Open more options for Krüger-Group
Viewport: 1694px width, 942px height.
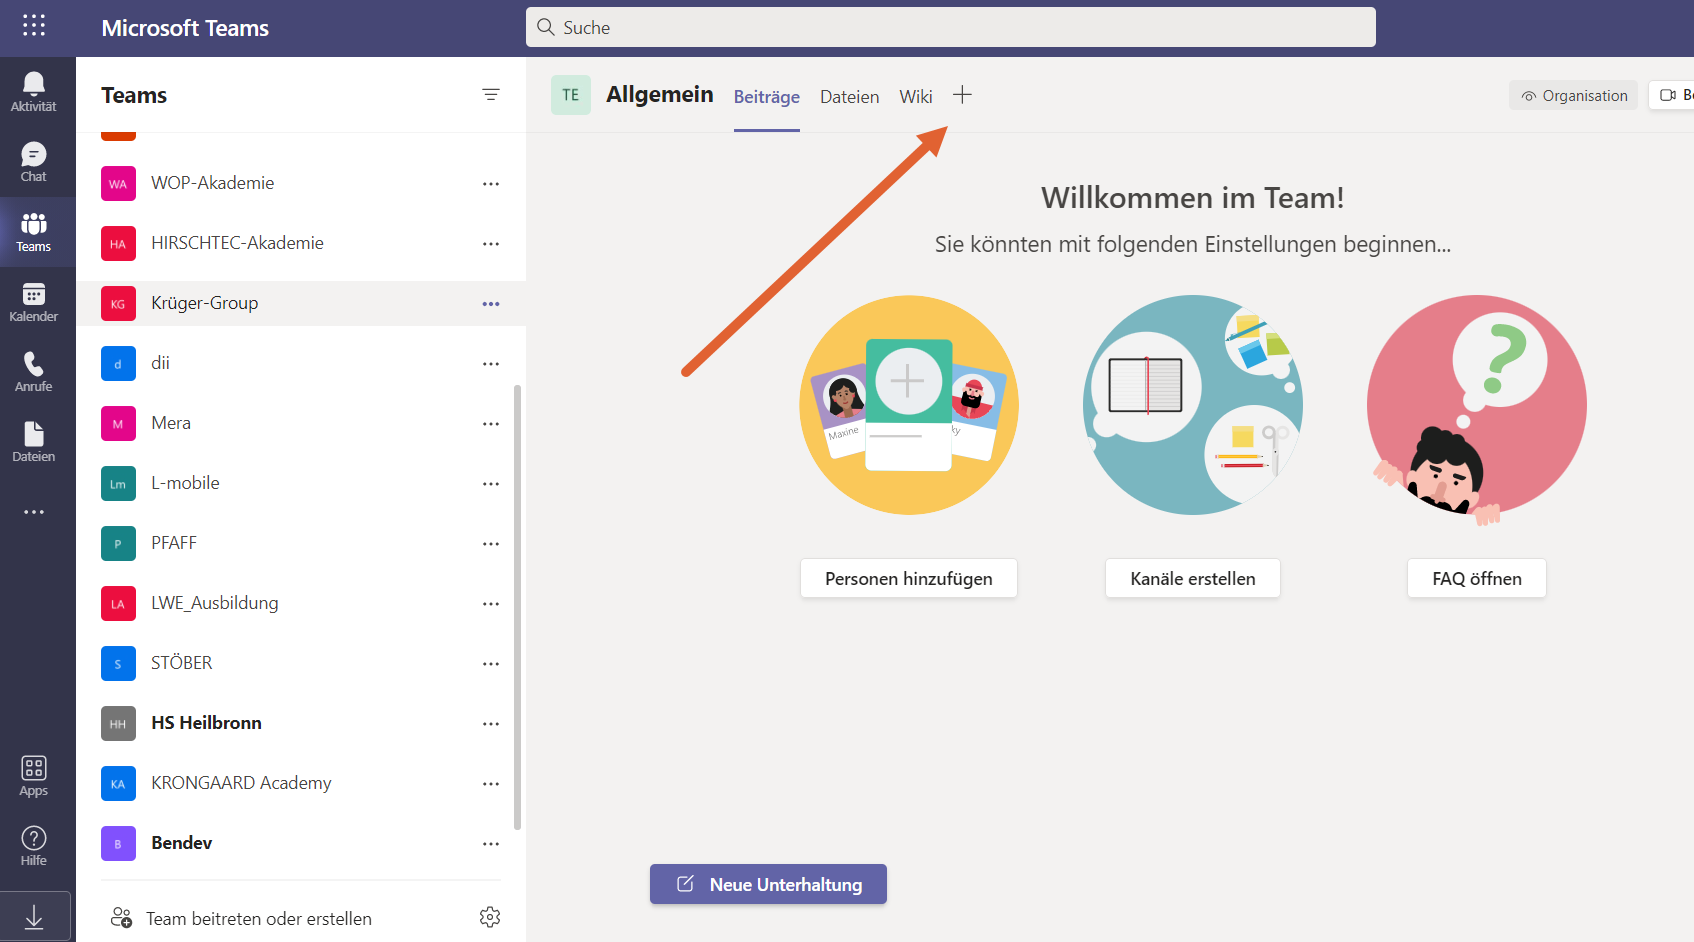(491, 304)
